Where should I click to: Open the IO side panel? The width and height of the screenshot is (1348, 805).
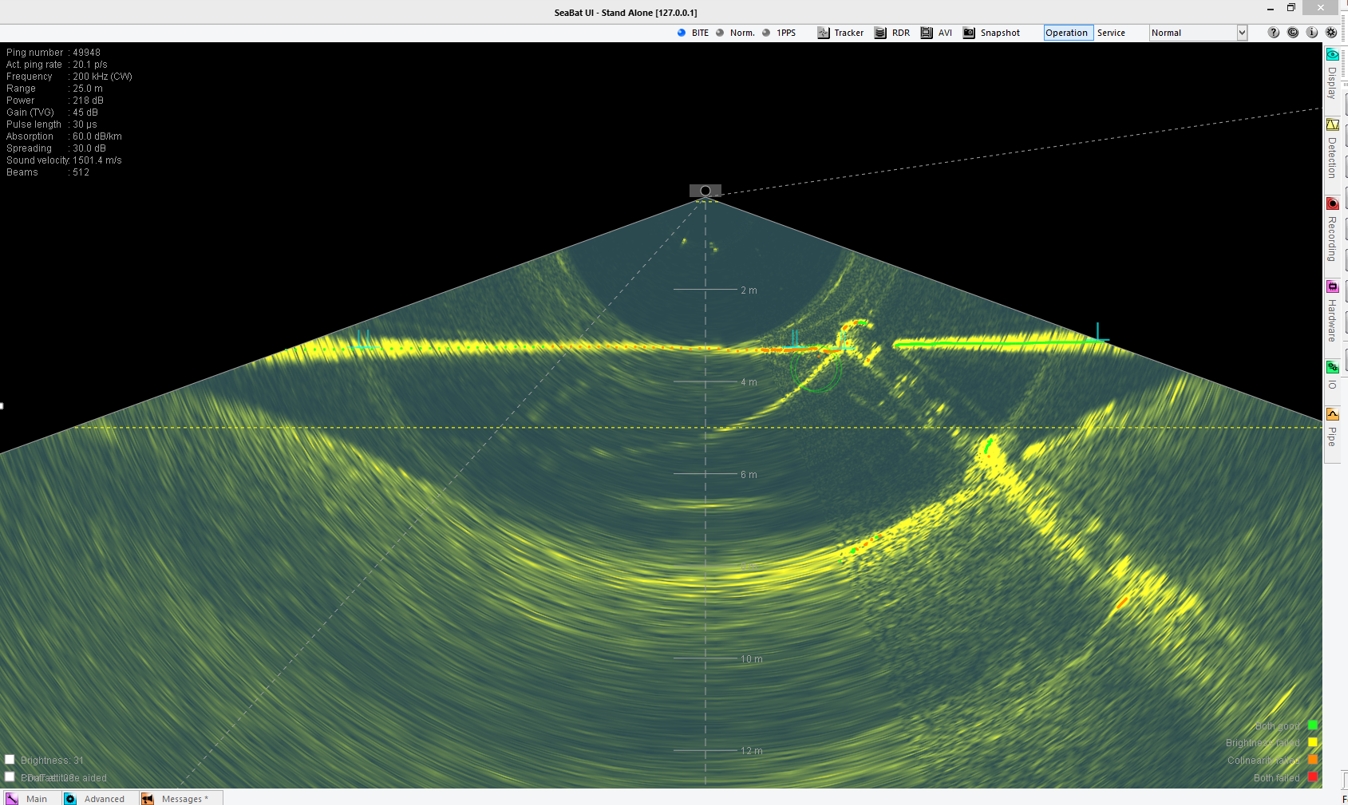tap(1332, 373)
